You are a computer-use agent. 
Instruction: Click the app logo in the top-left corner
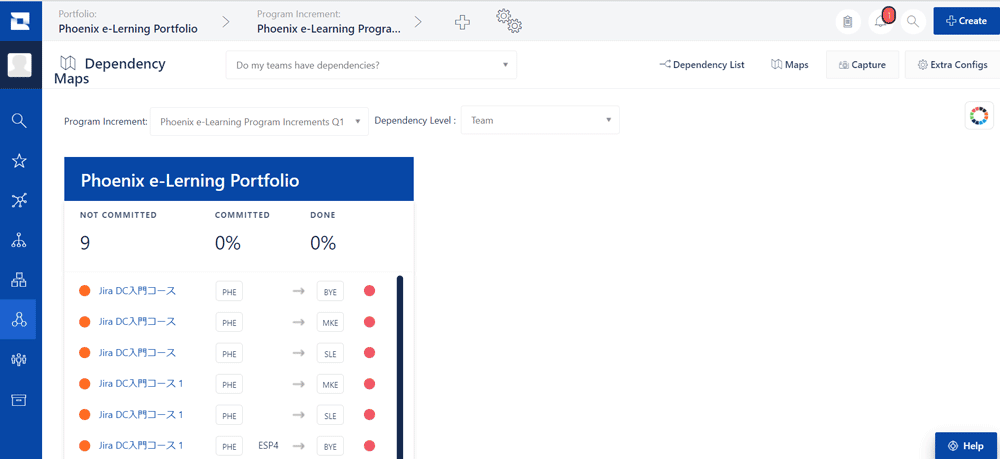pos(20,20)
